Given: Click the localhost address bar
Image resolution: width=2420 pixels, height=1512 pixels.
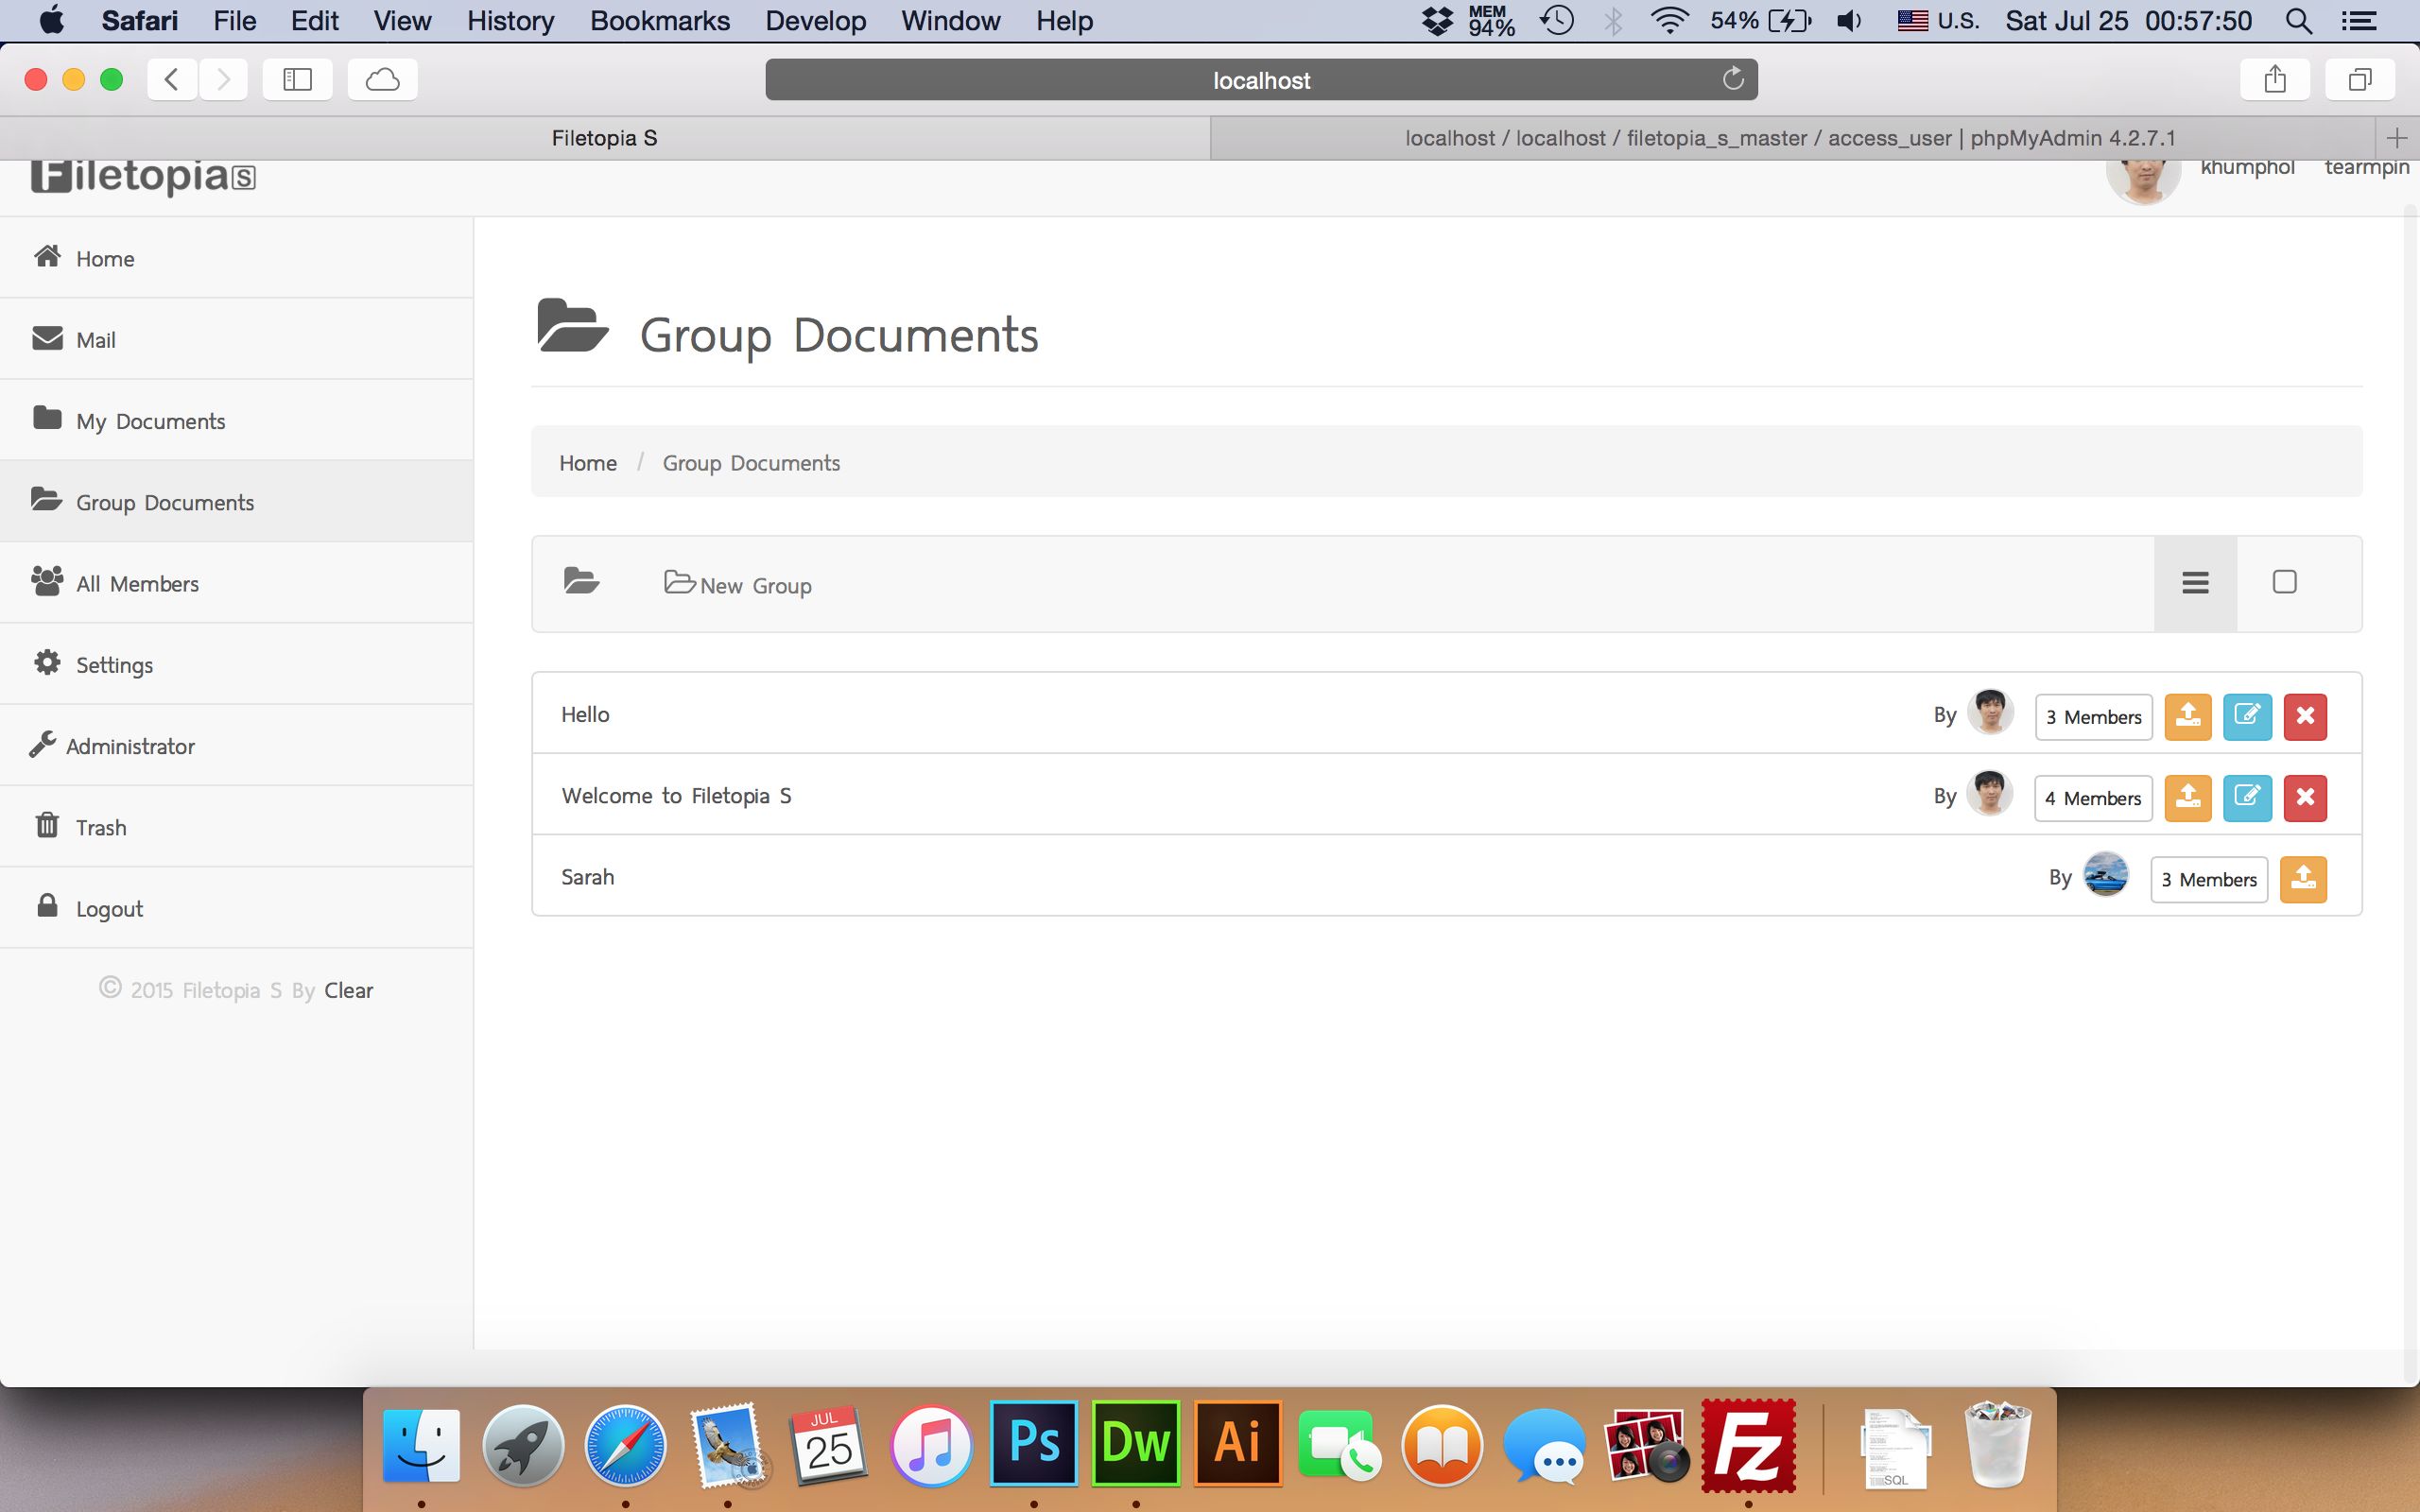Looking at the screenshot, I should (x=1260, y=80).
